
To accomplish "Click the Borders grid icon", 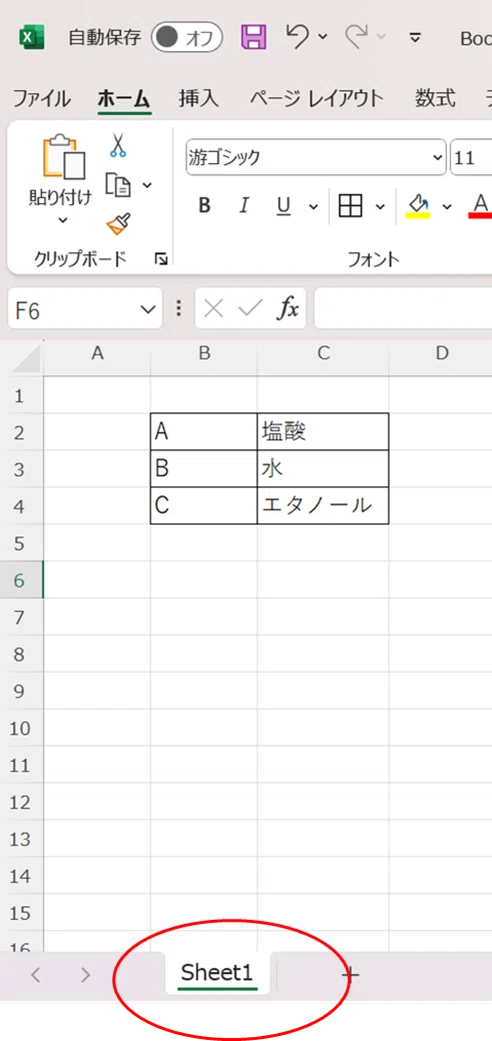I will [351, 206].
